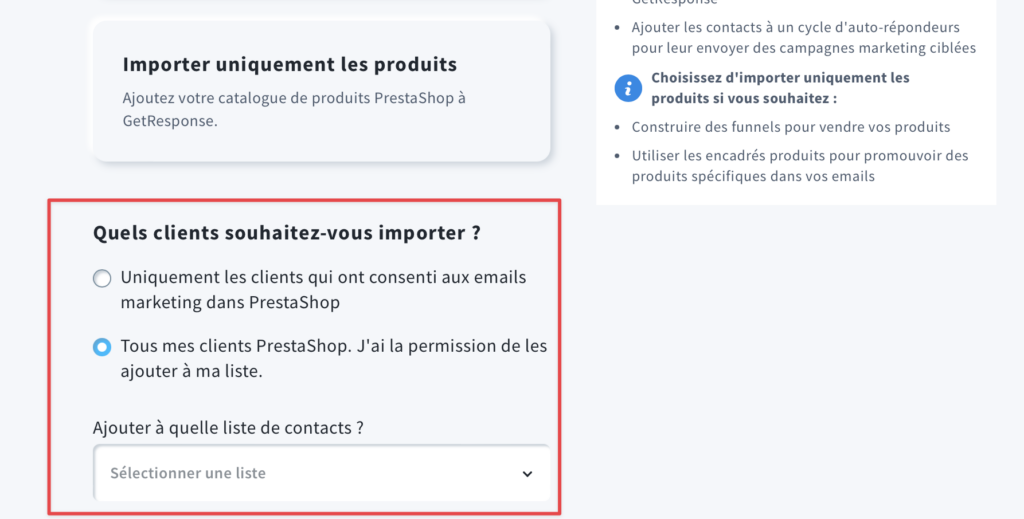The image size is (1024, 519).
Task: Click the 'Quels clients souhaitez-vous importer ?' heading
Action: point(287,233)
